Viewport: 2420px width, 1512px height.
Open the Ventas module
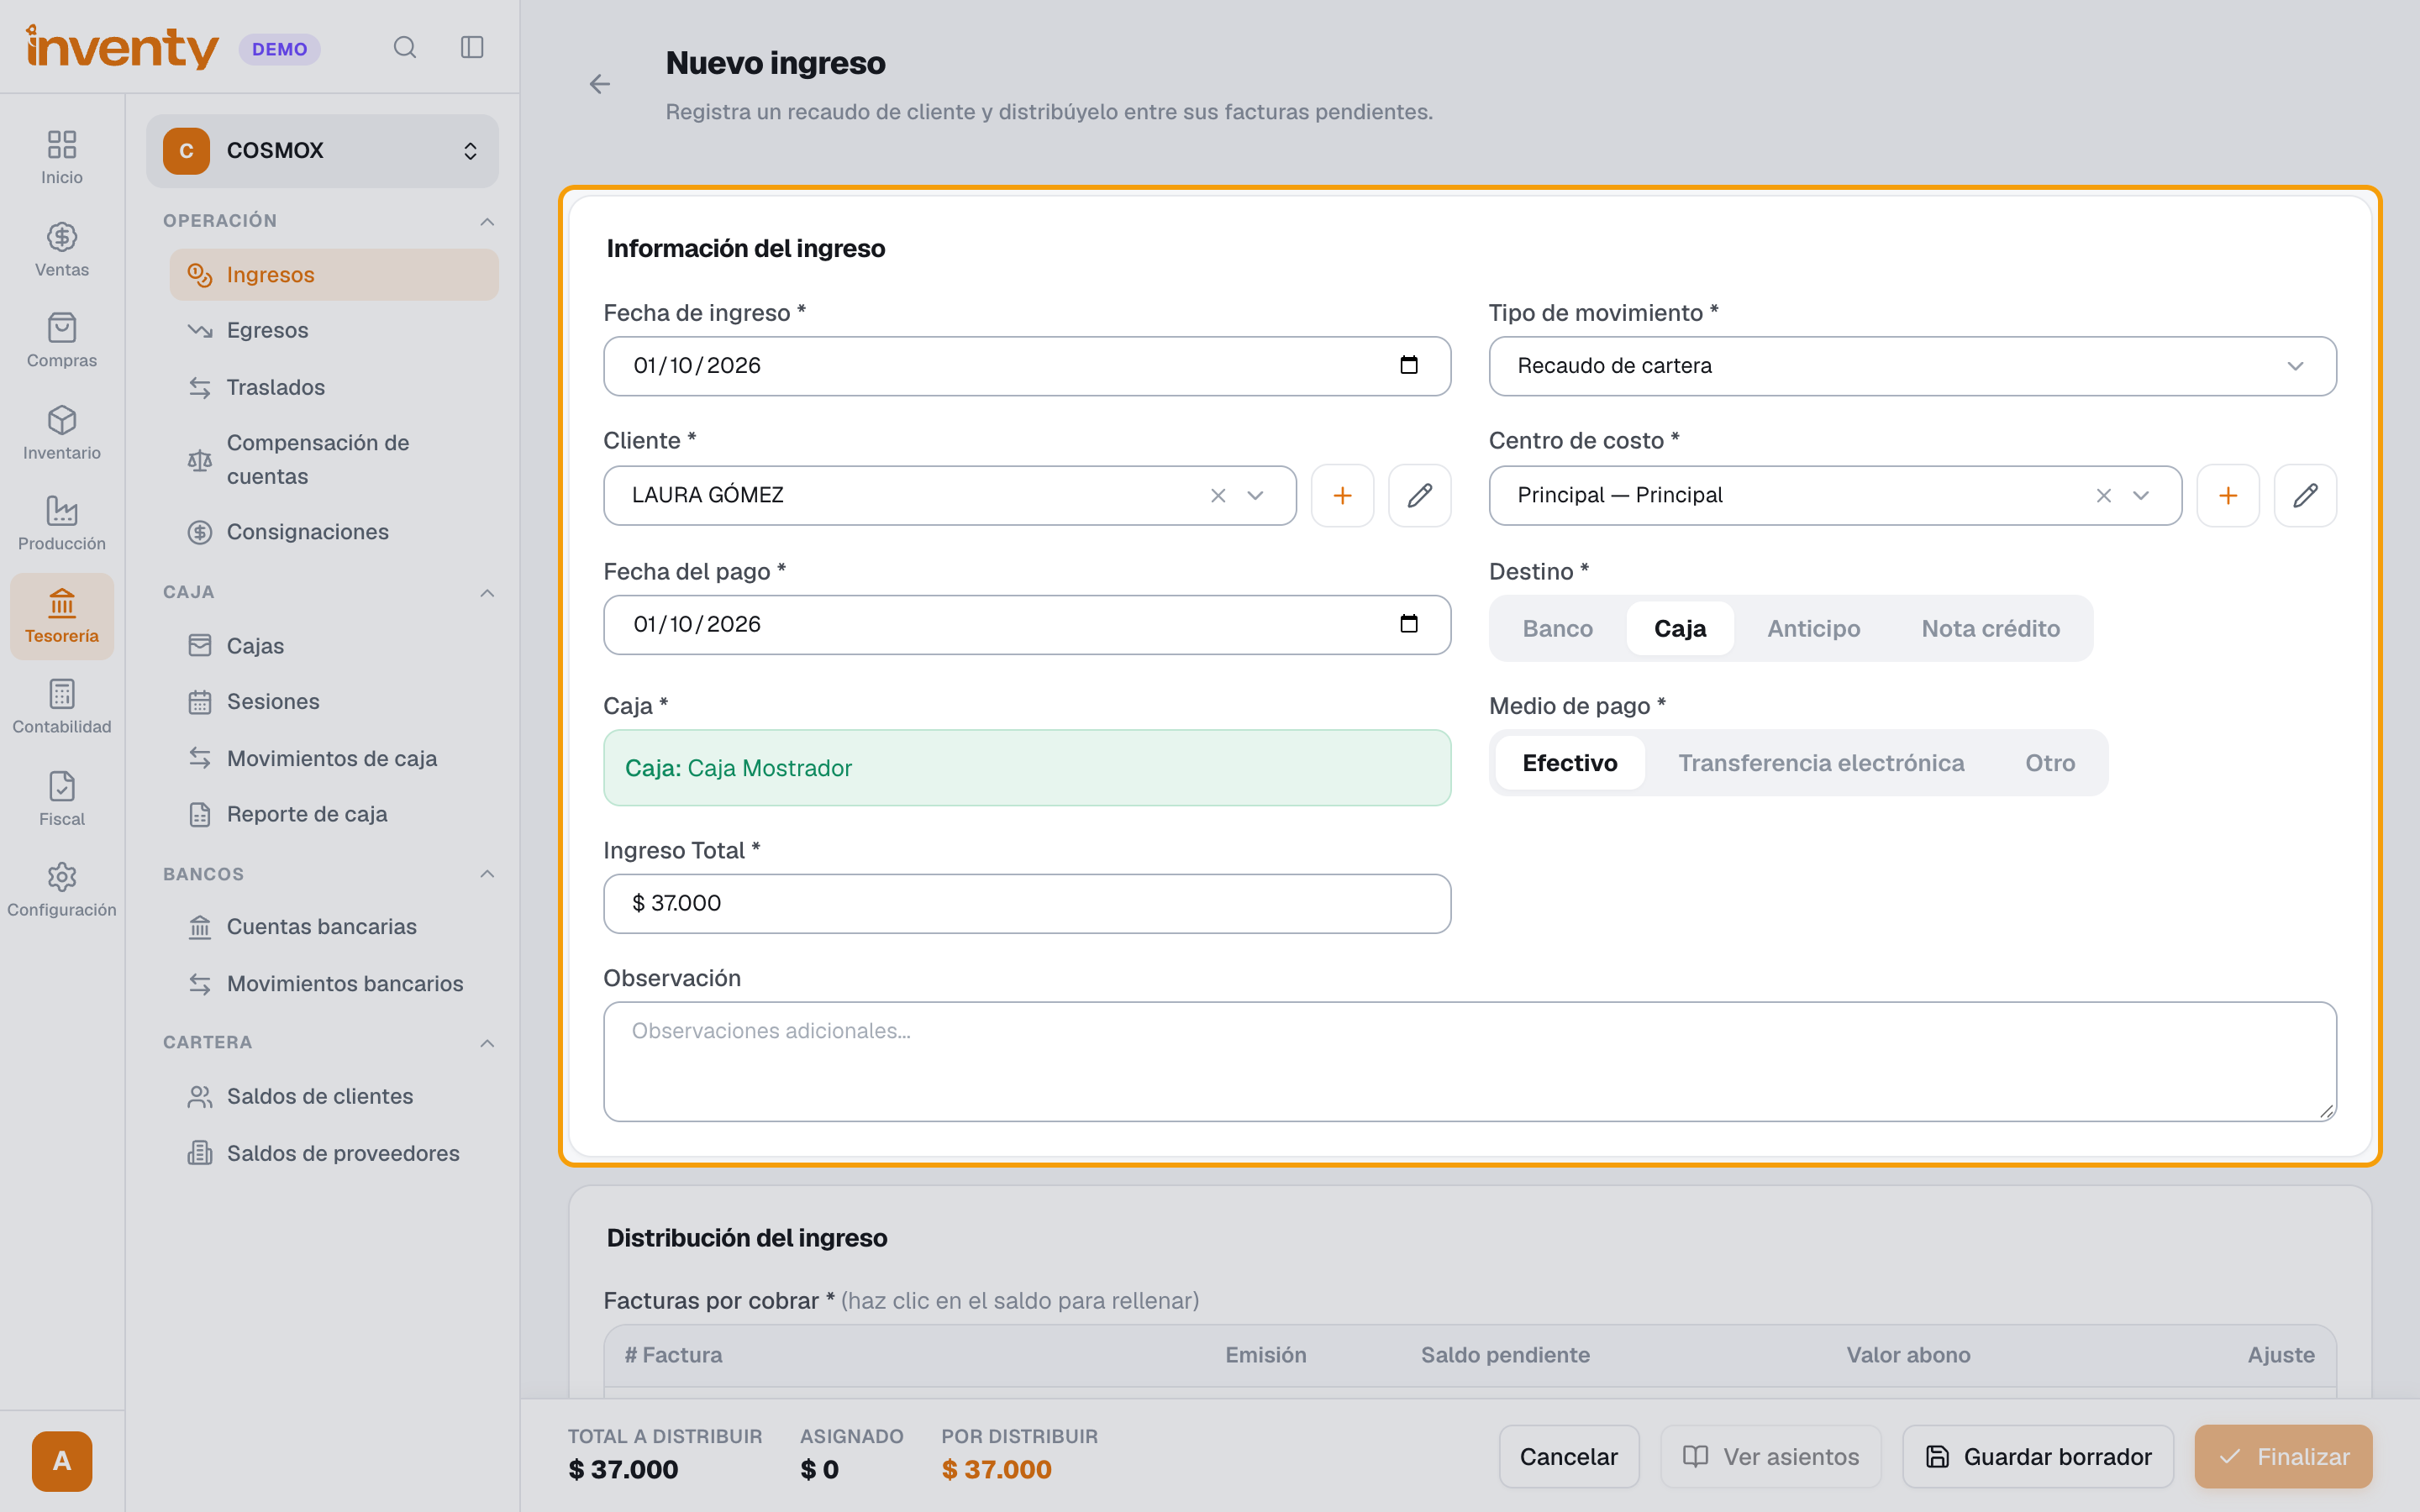62,250
